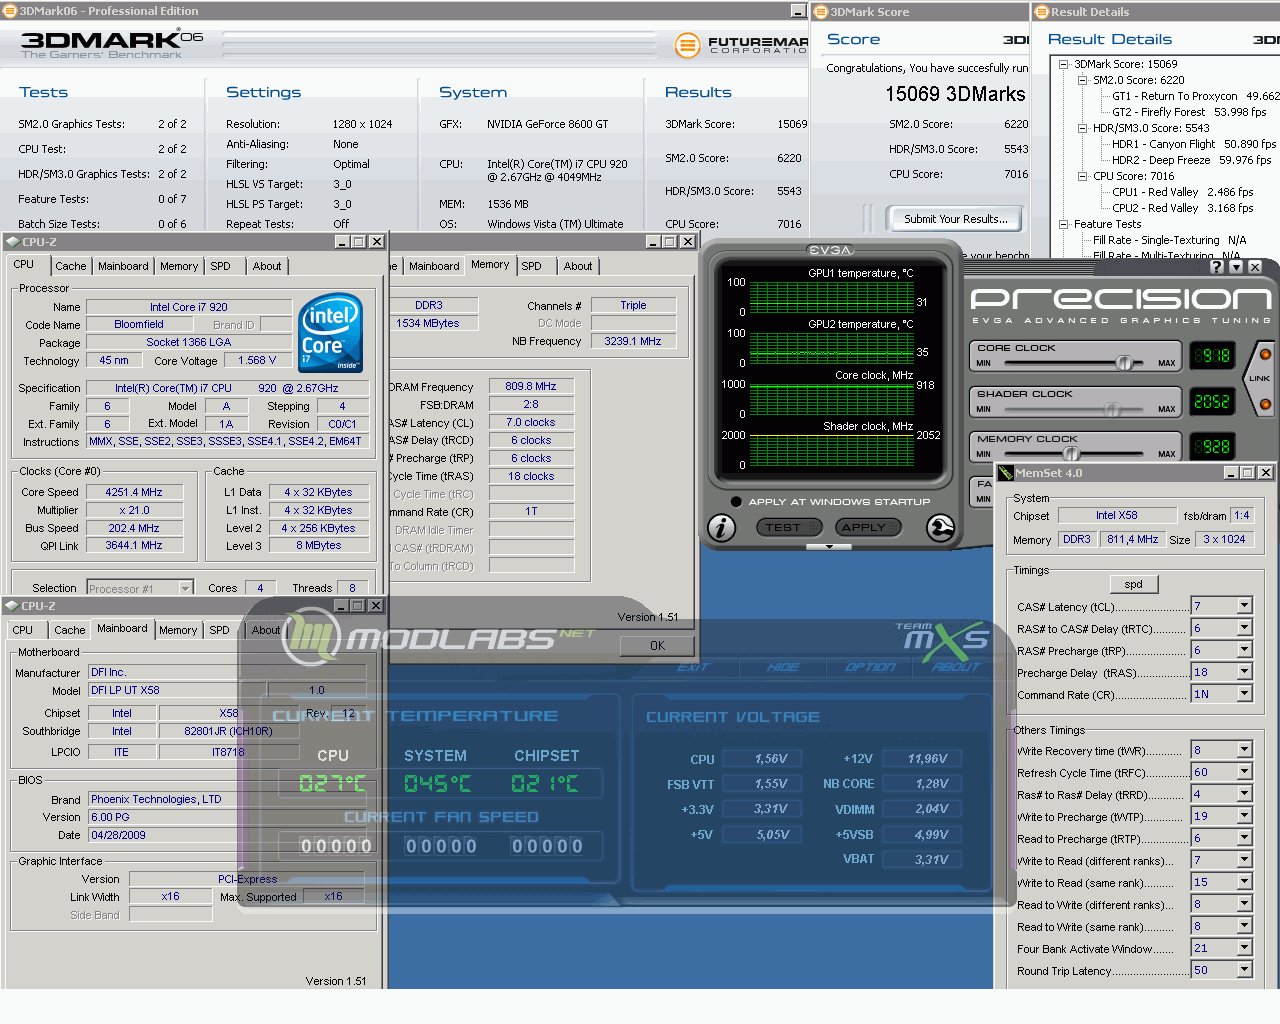This screenshot has height=1024, width=1280.
Task: Select Mainboard tab in CPU-Z memory window
Action: click(x=434, y=266)
